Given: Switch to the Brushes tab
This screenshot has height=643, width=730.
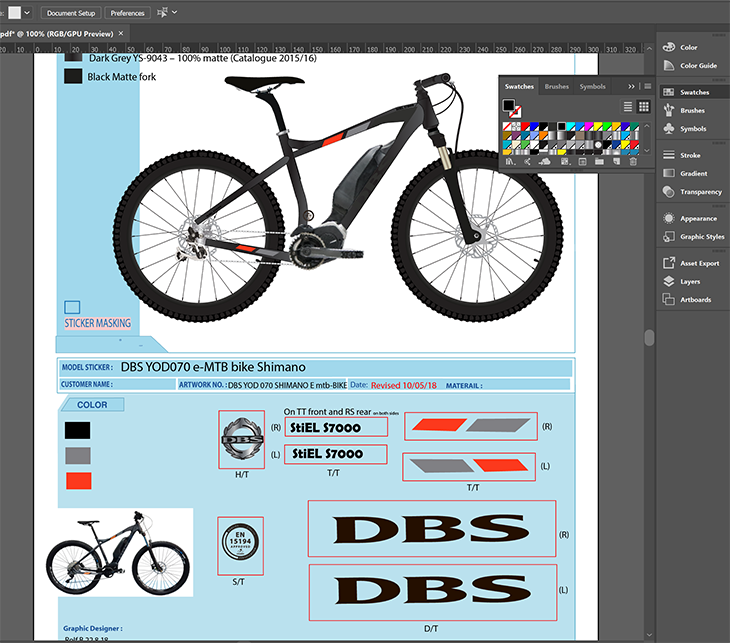Looking at the screenshot, I should point(557,86).
